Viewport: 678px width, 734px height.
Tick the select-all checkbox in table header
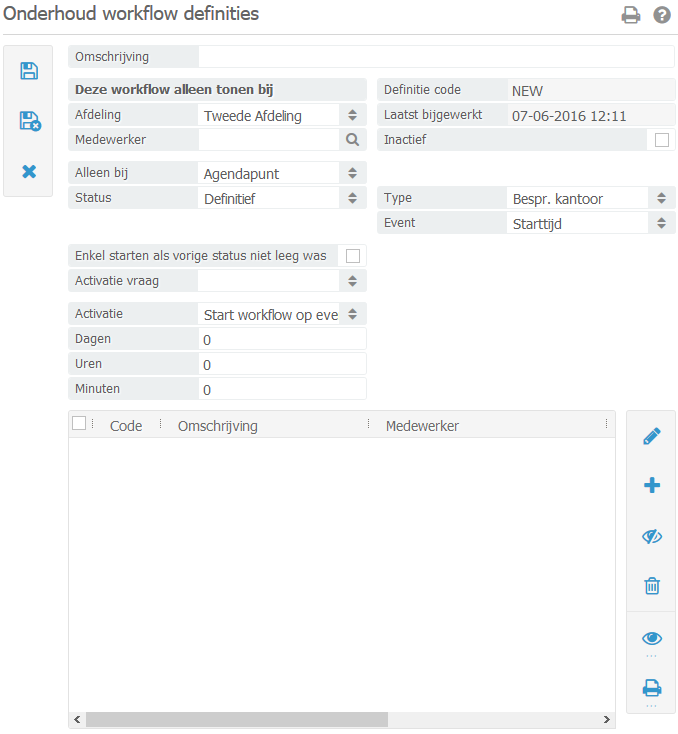79,424
